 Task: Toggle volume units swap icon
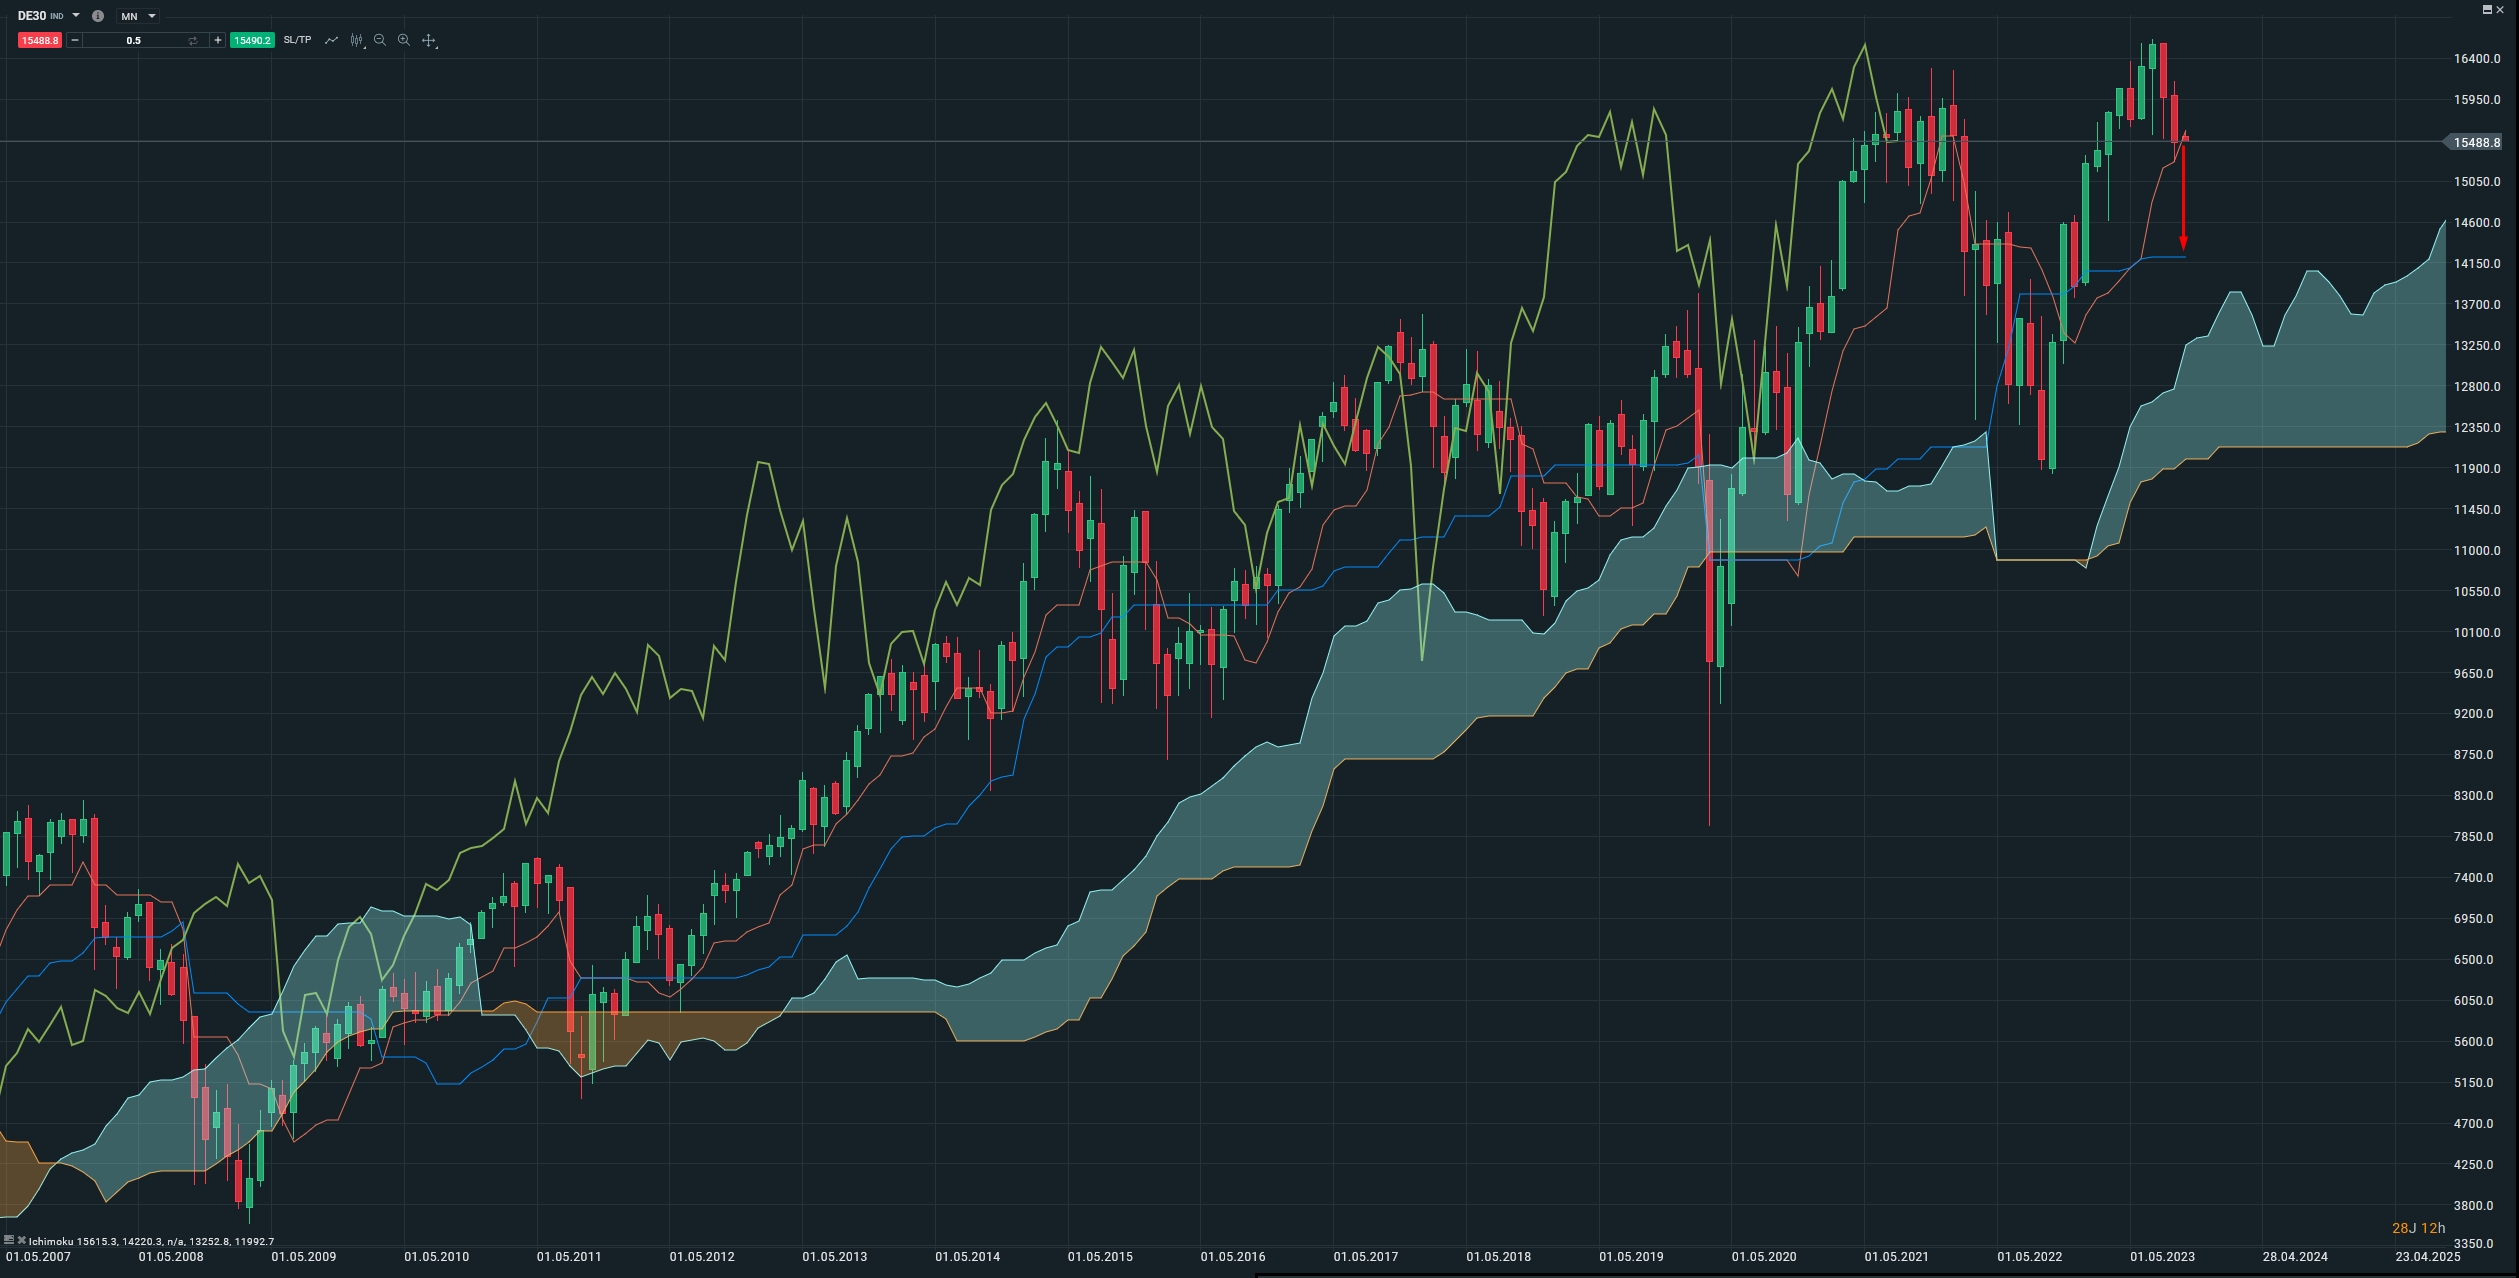pyautogui.click(x=193, y=40)
